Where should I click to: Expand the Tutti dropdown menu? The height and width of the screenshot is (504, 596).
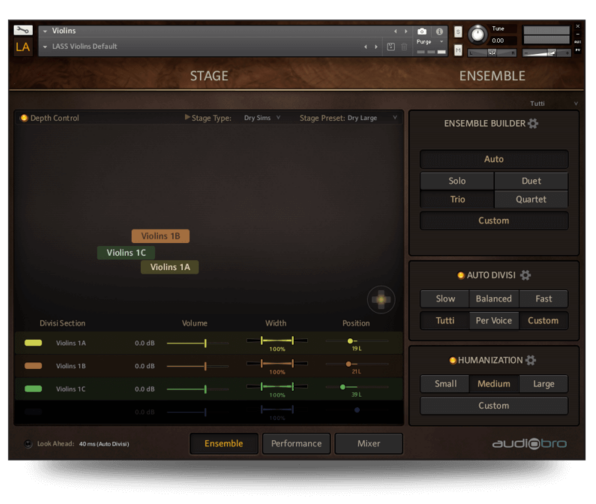(x=553, y=103)
